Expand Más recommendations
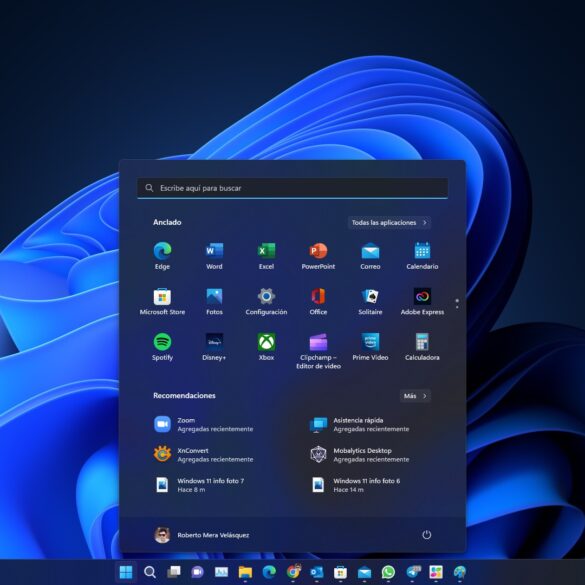This screenshot has width=585, height=585. 415,396
